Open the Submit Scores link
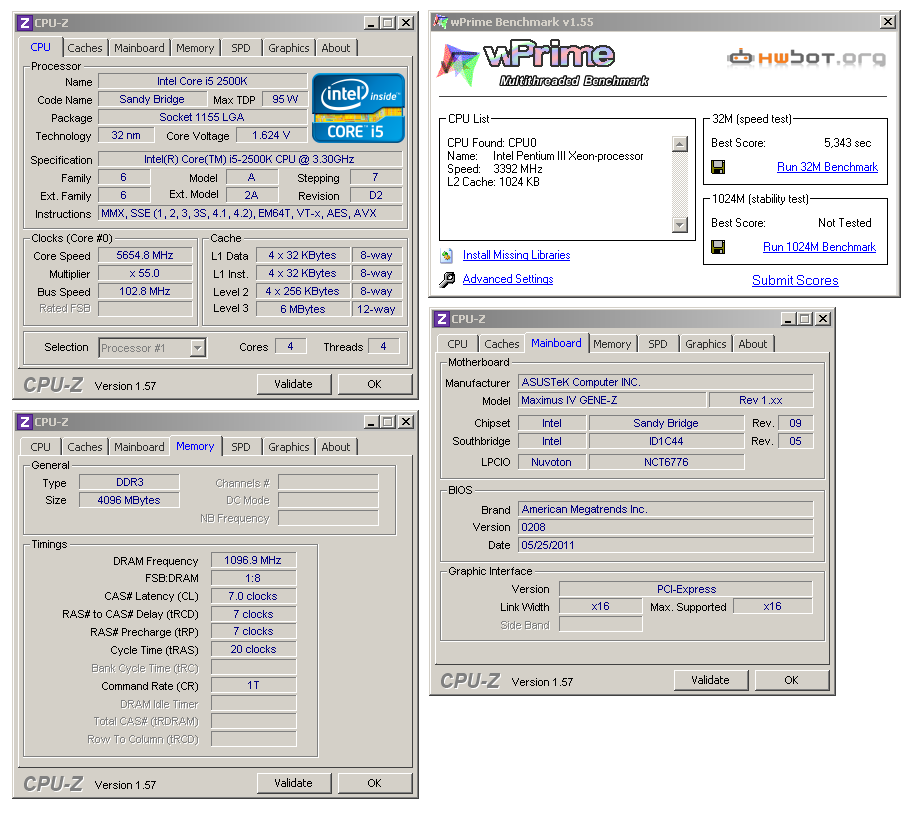 click(795, 281)
